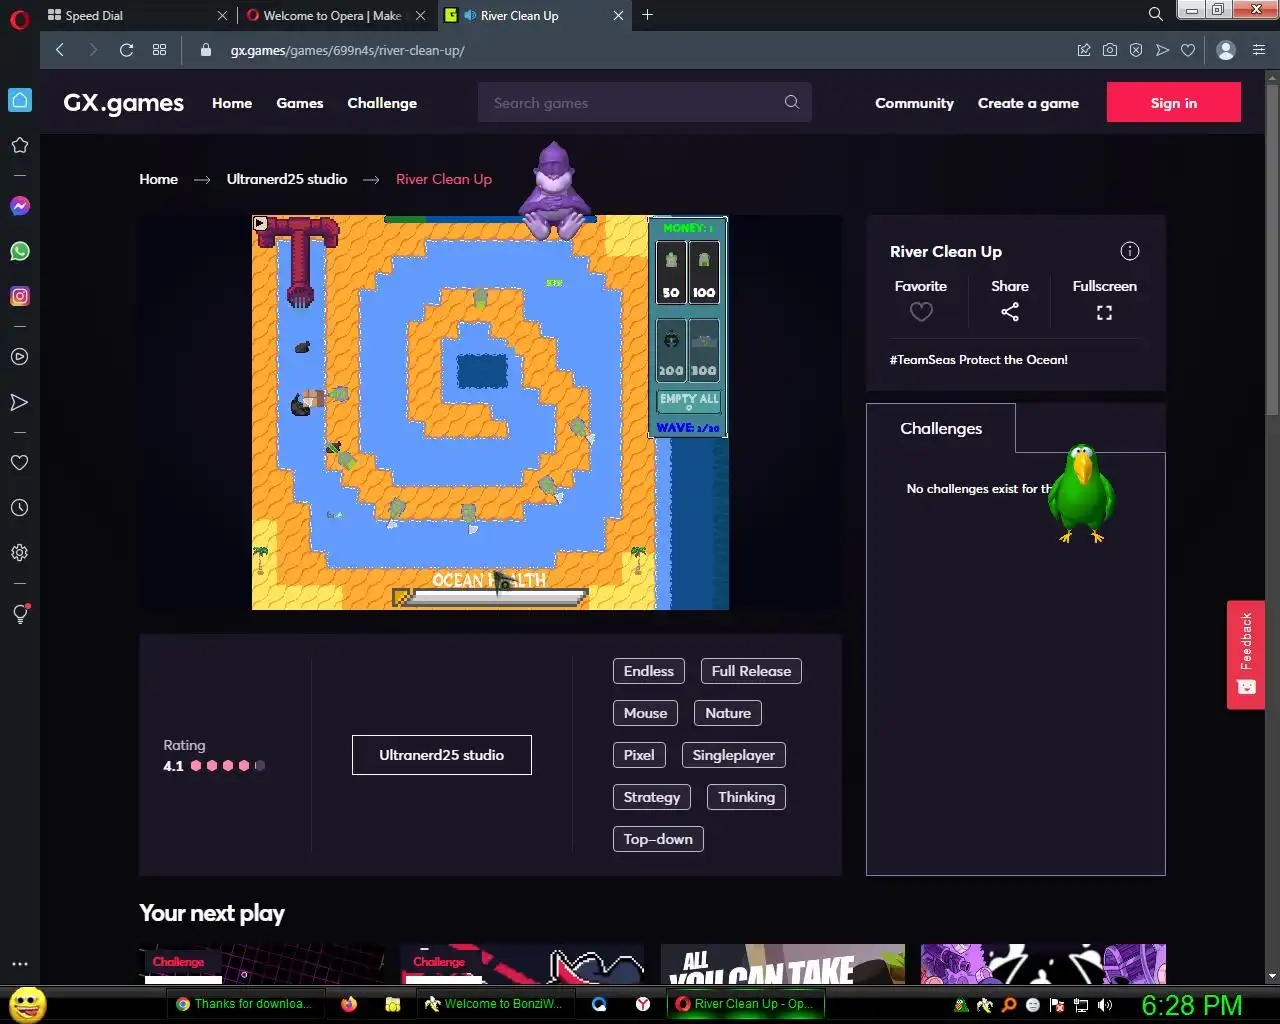Select the Nature tag

pos(728,713)
